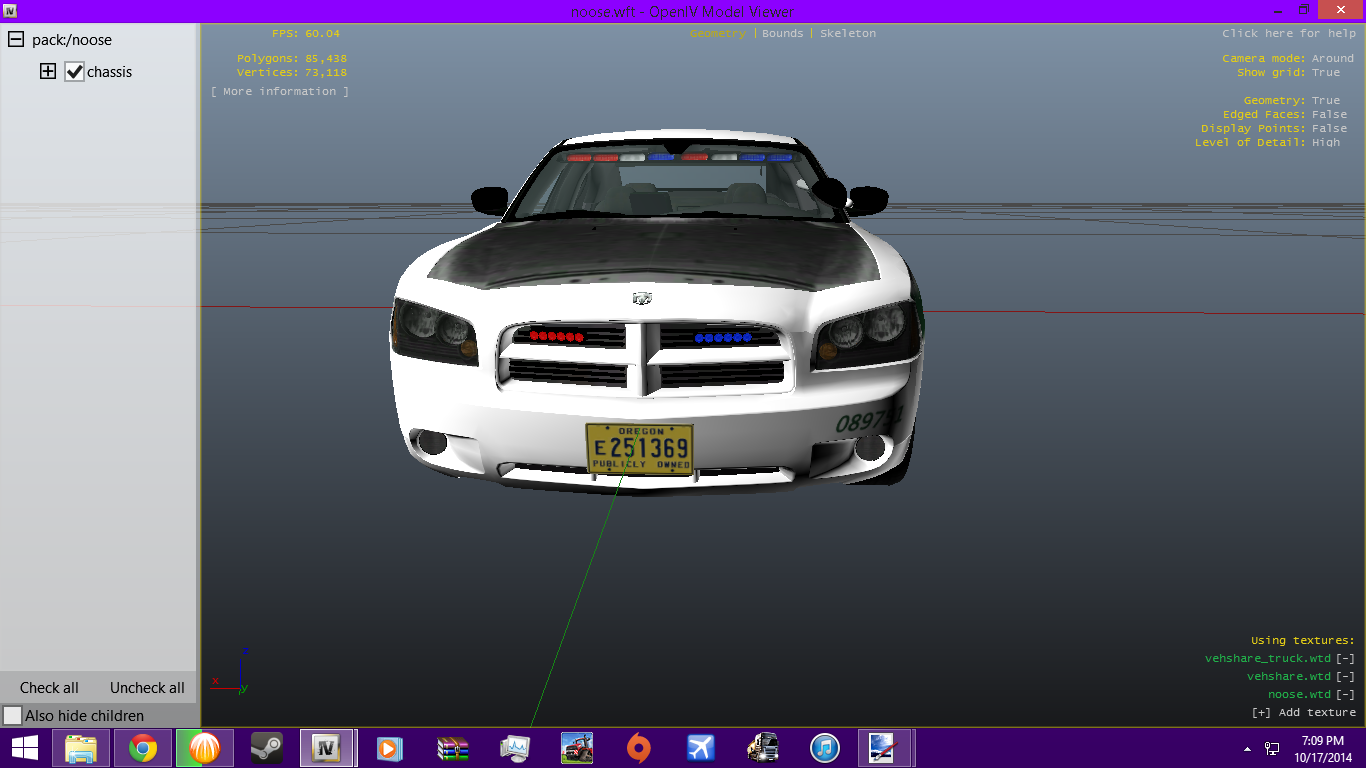Collapse the pack:/noose tree node
The image size is (1366, 768).
[x=16, y=40]
